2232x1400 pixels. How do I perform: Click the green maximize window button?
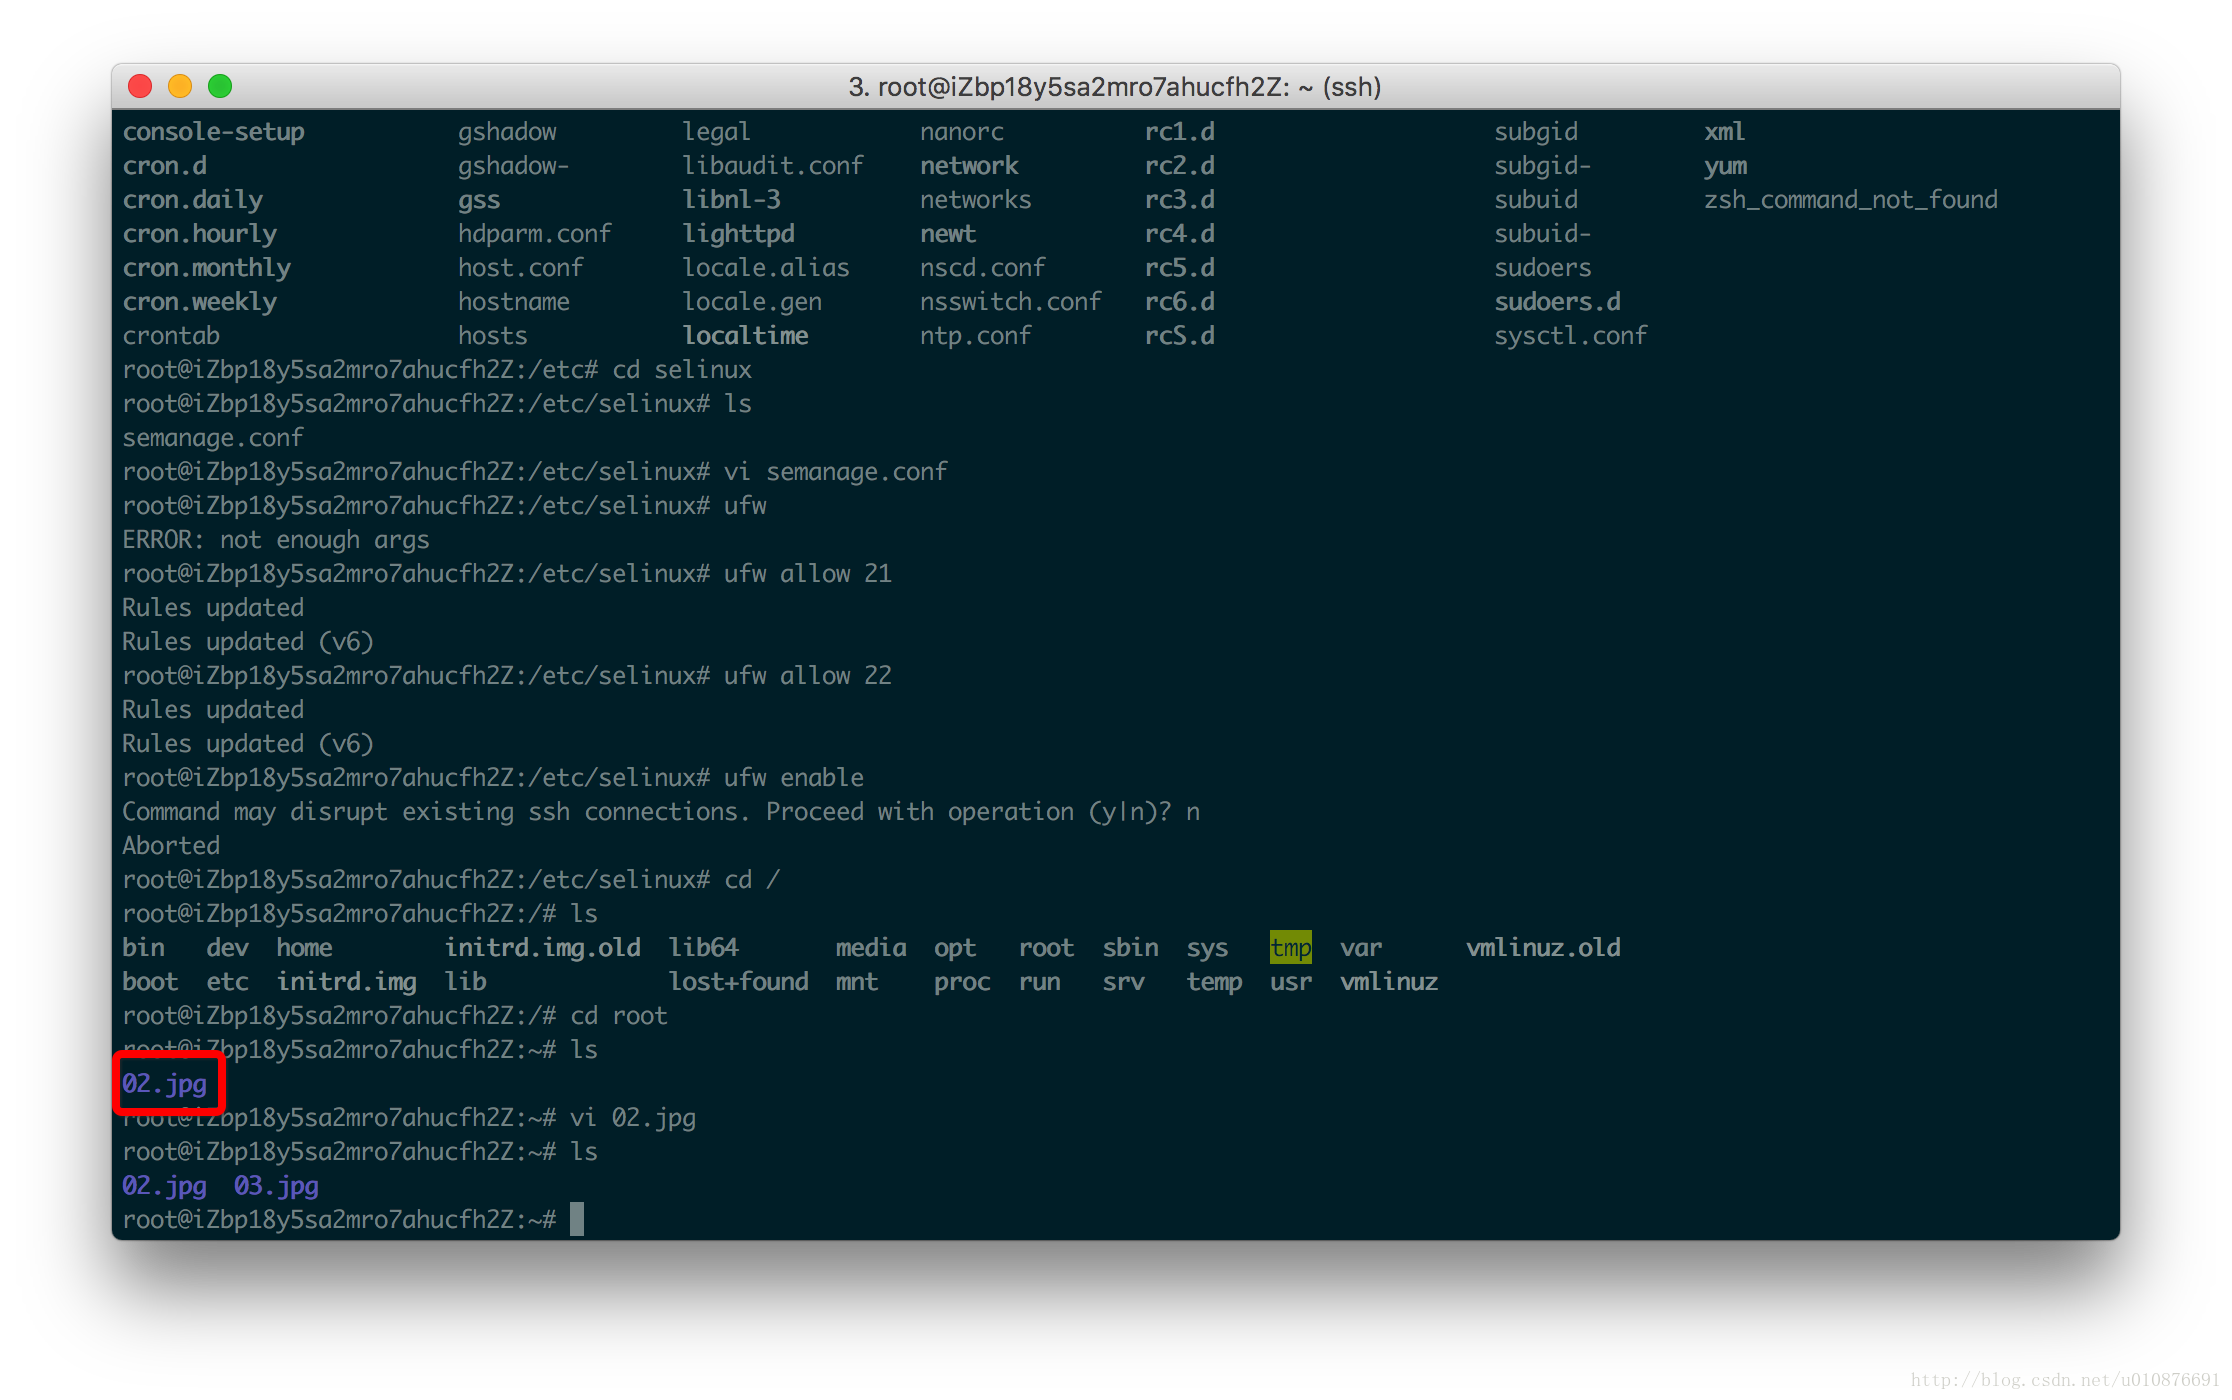point(220,87)
